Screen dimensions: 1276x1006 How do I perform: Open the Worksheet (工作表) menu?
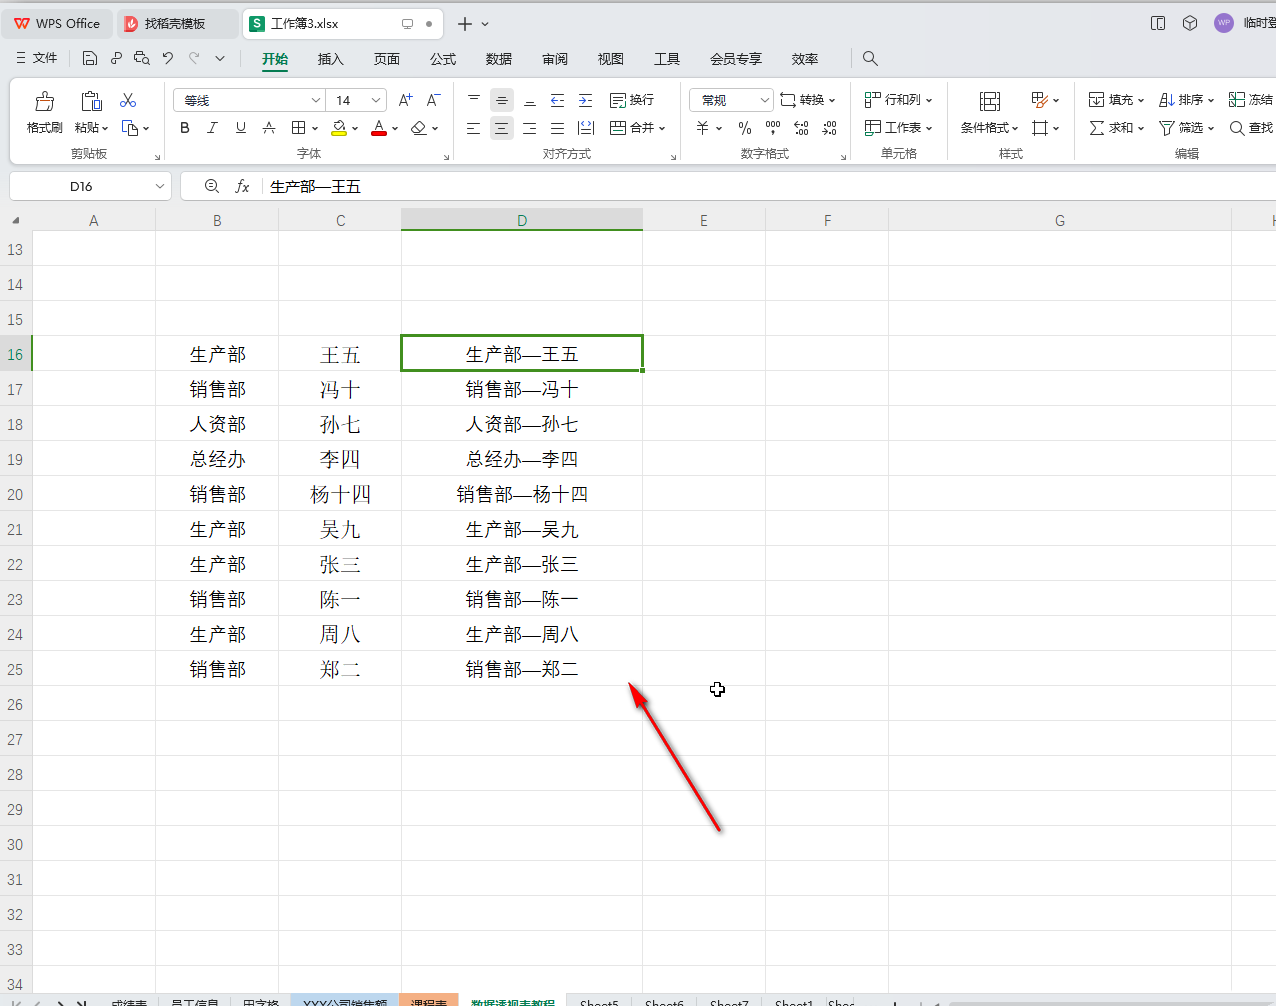pos(898,128)
